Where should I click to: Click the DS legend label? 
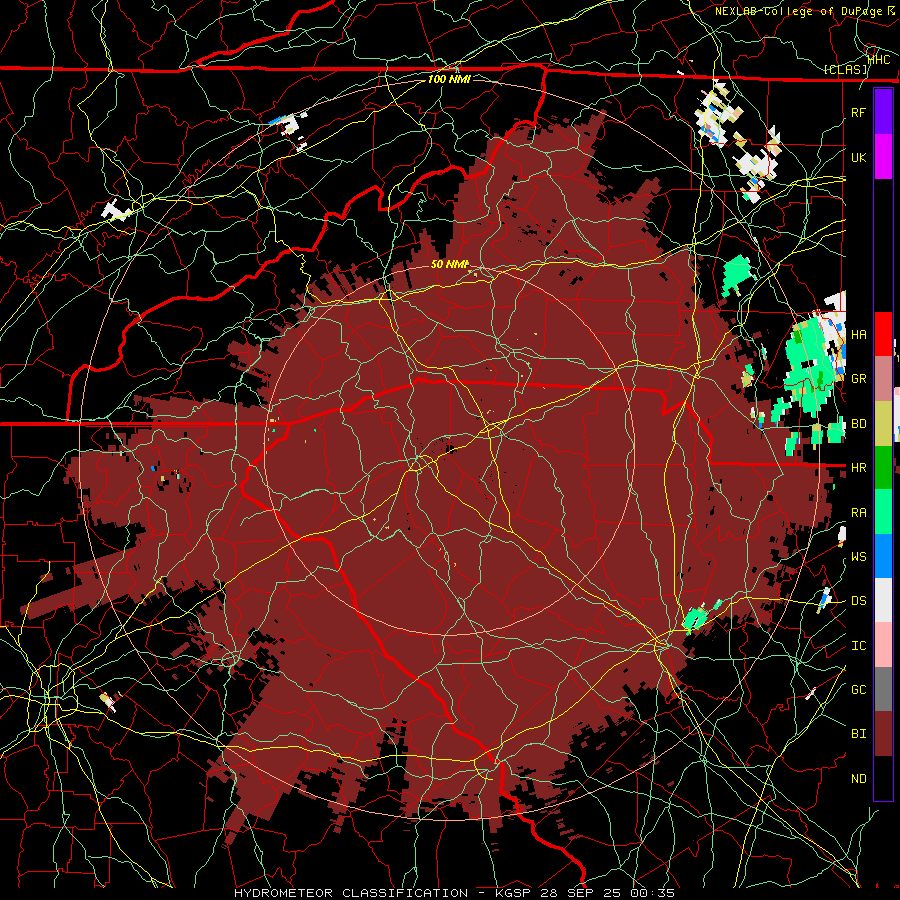pyautogui.click(x=859, y=601)
